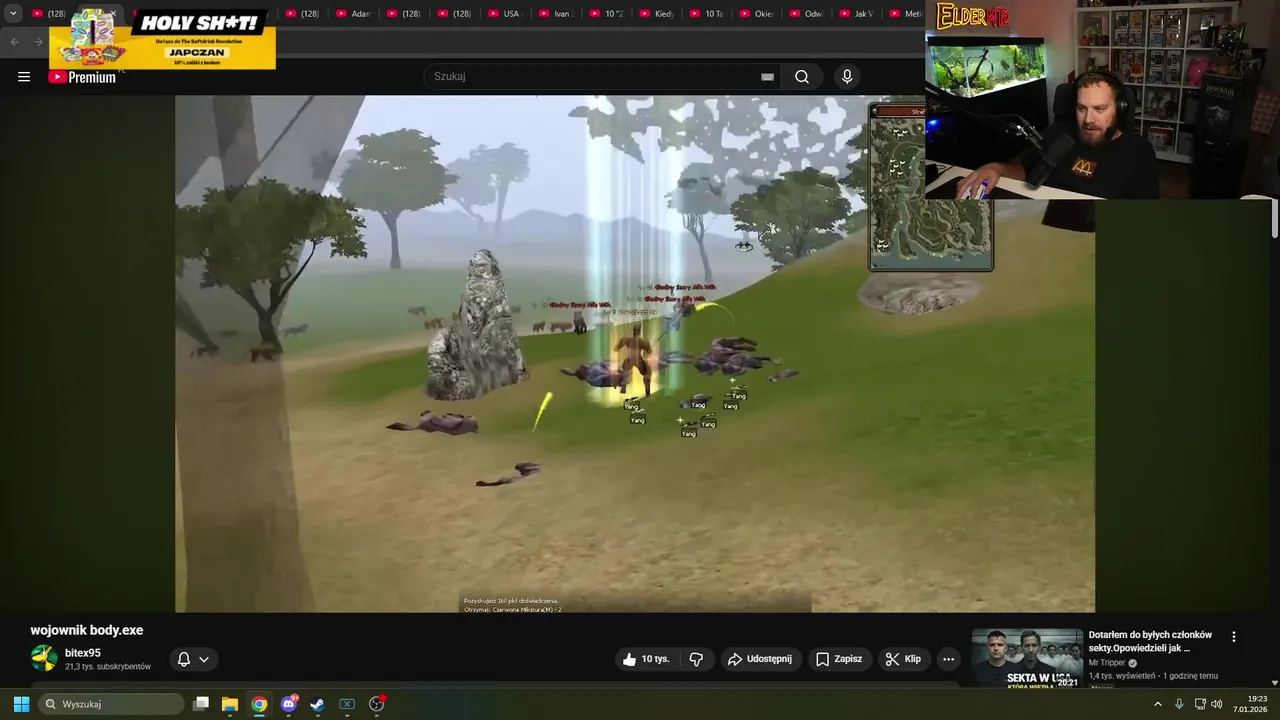Open options menu for the recommended video
1280x720 pixels.
pyautogui.click(x=1233, y=637)
